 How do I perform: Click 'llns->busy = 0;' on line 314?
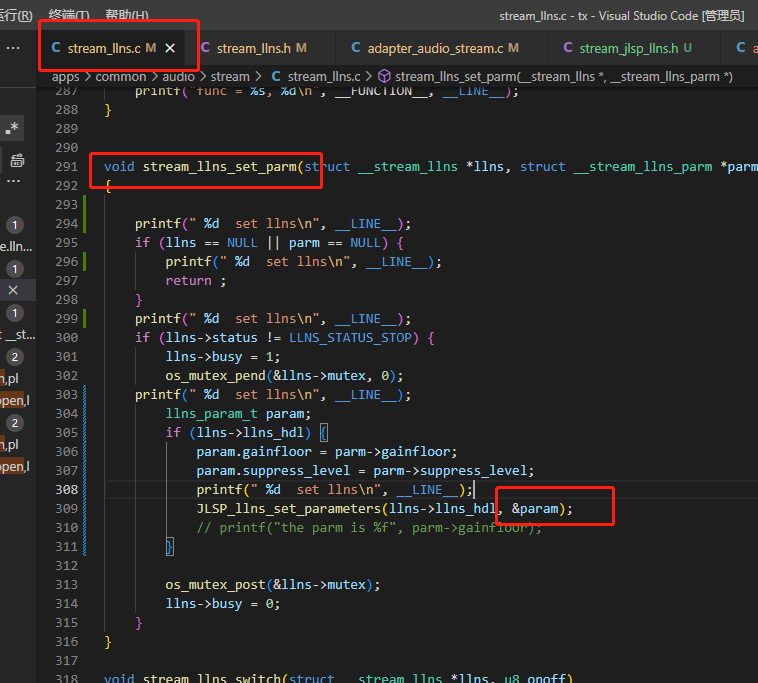coord(222,604)
